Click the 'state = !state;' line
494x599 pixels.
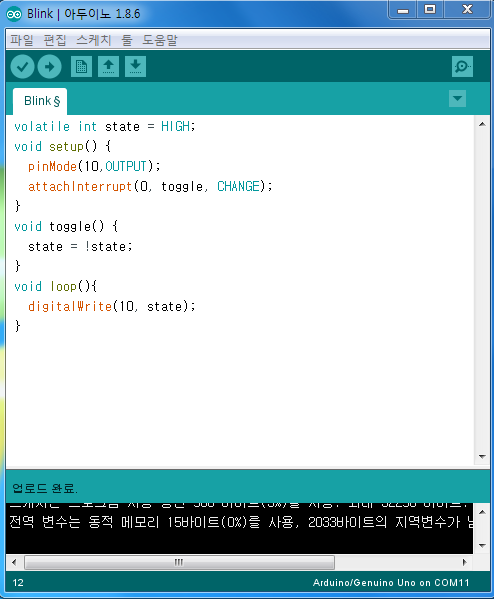[80, 246]
